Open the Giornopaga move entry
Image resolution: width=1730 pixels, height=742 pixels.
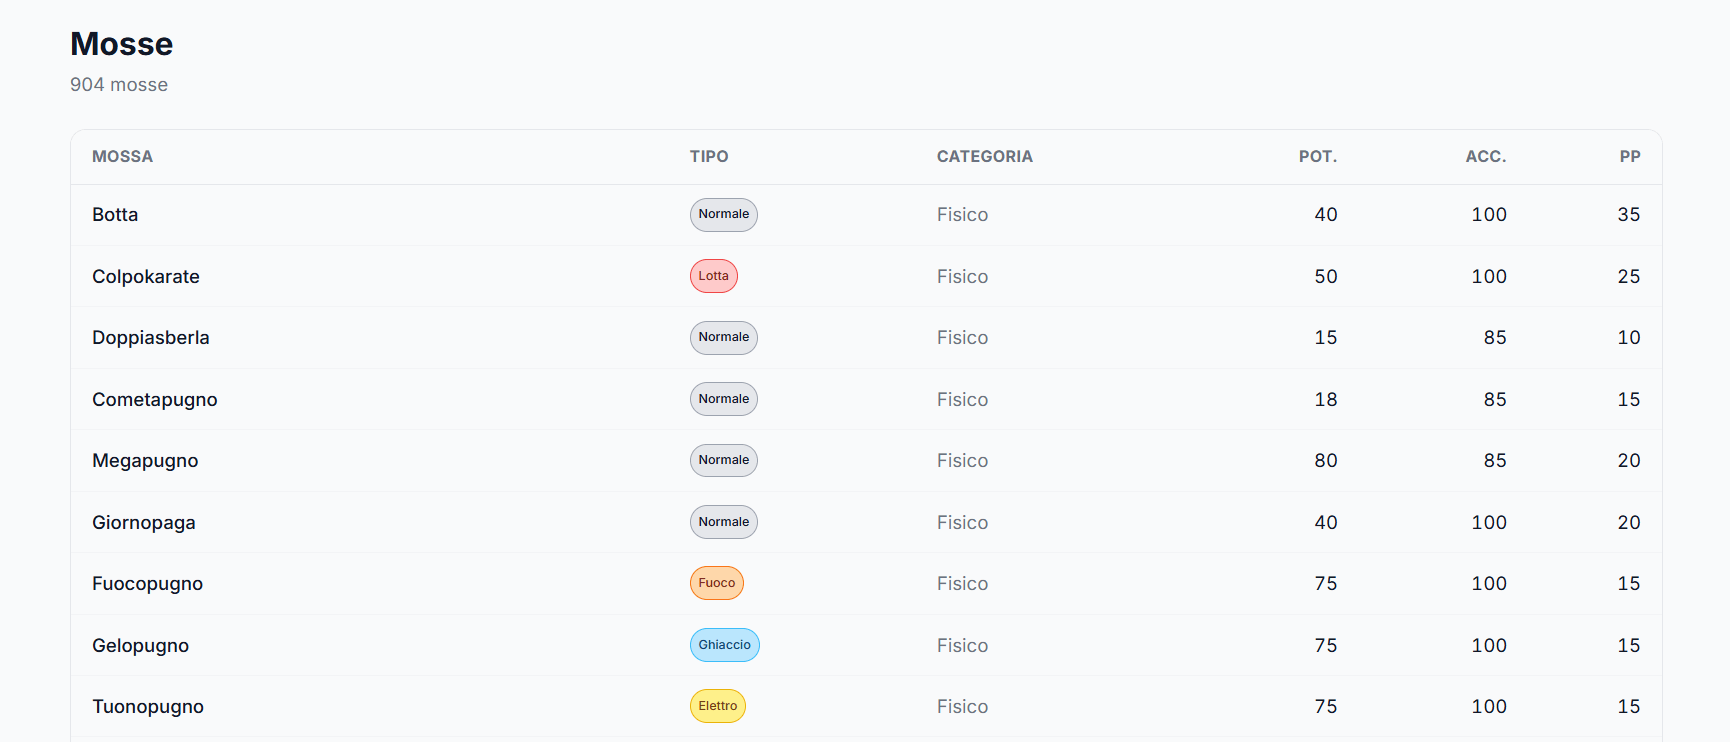pyautogui.click(x=144, y=523)
